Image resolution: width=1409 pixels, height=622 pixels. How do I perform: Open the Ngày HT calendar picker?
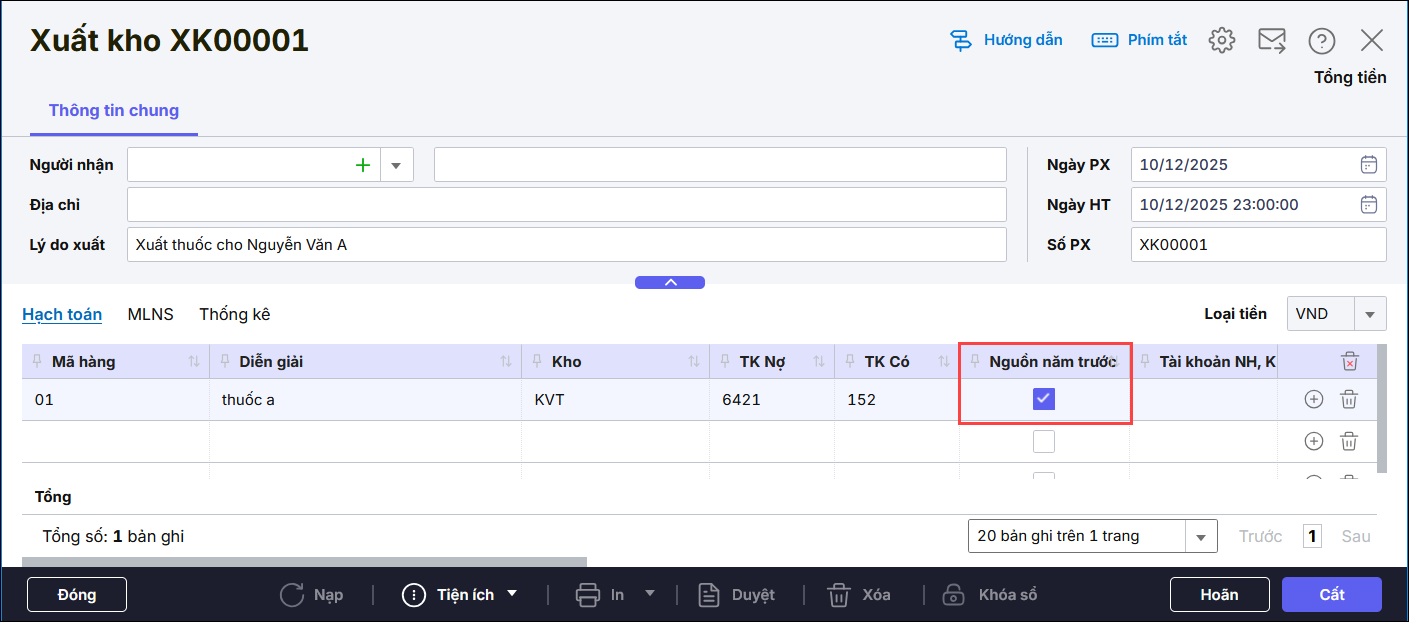click(x=1368, y=205)
